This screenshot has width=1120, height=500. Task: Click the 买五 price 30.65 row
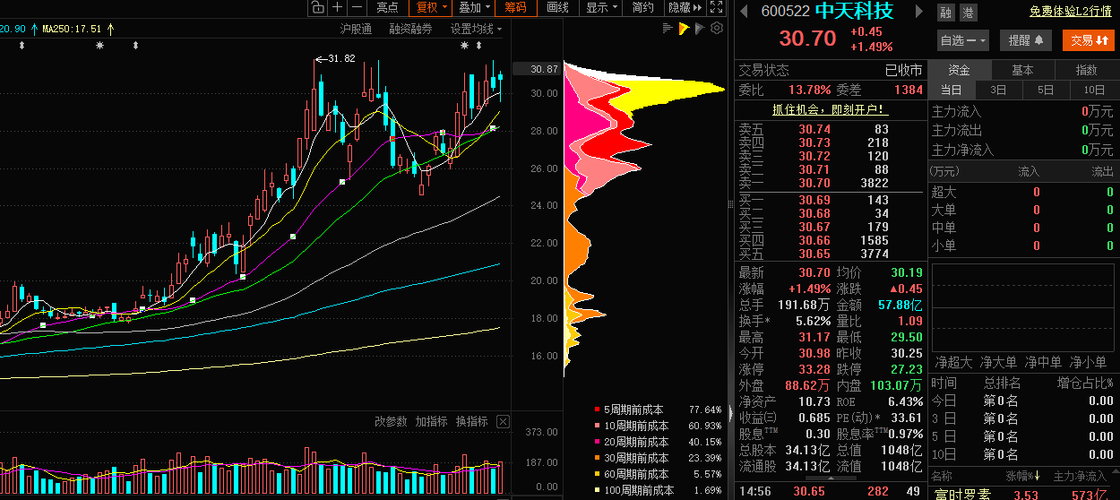pos(830,254)
